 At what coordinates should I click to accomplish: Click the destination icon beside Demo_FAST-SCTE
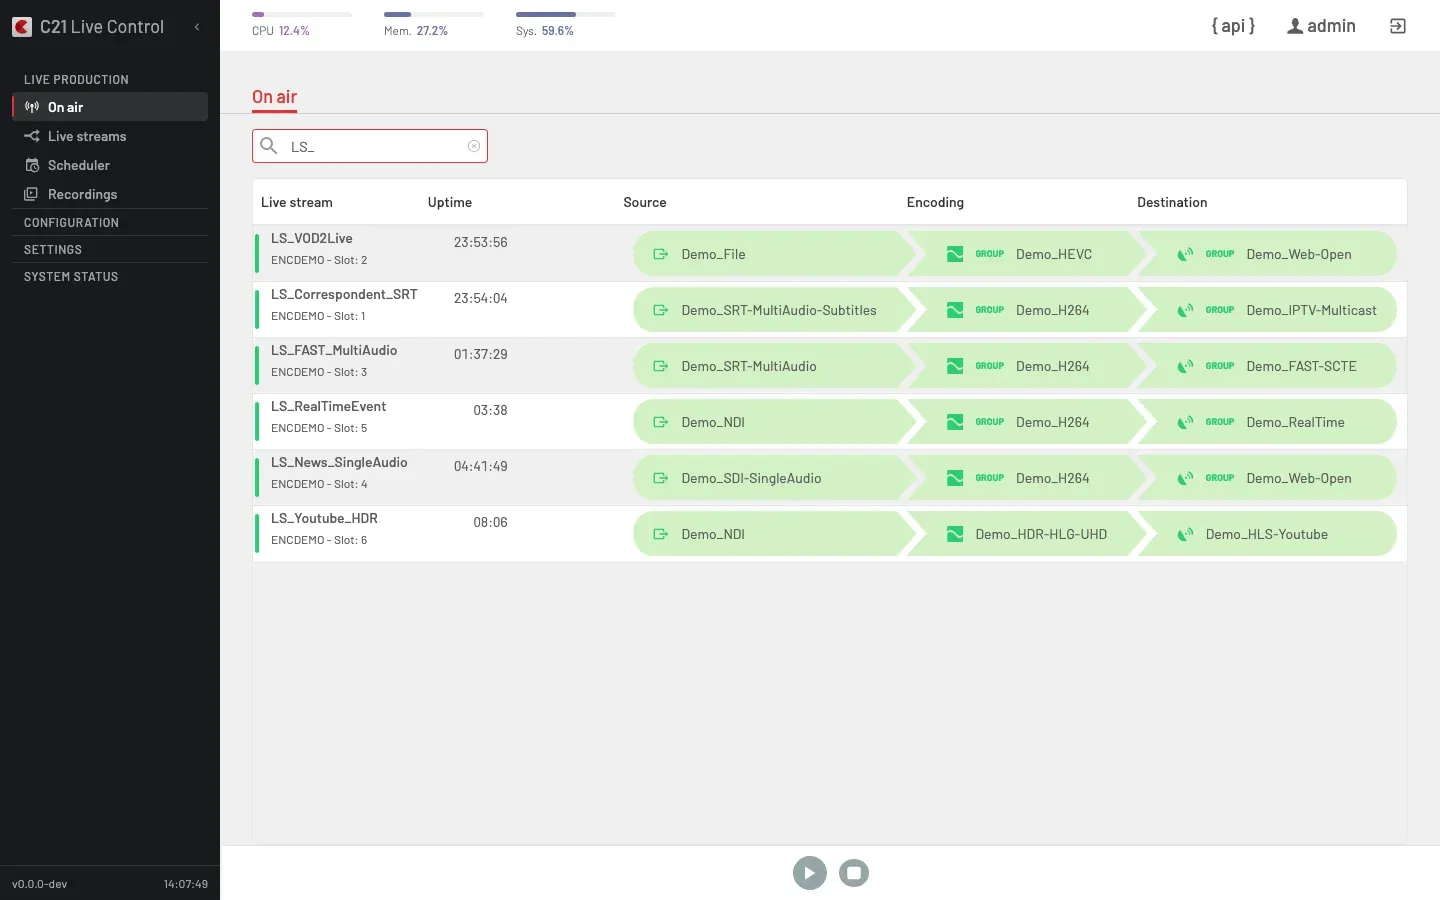1185,366
